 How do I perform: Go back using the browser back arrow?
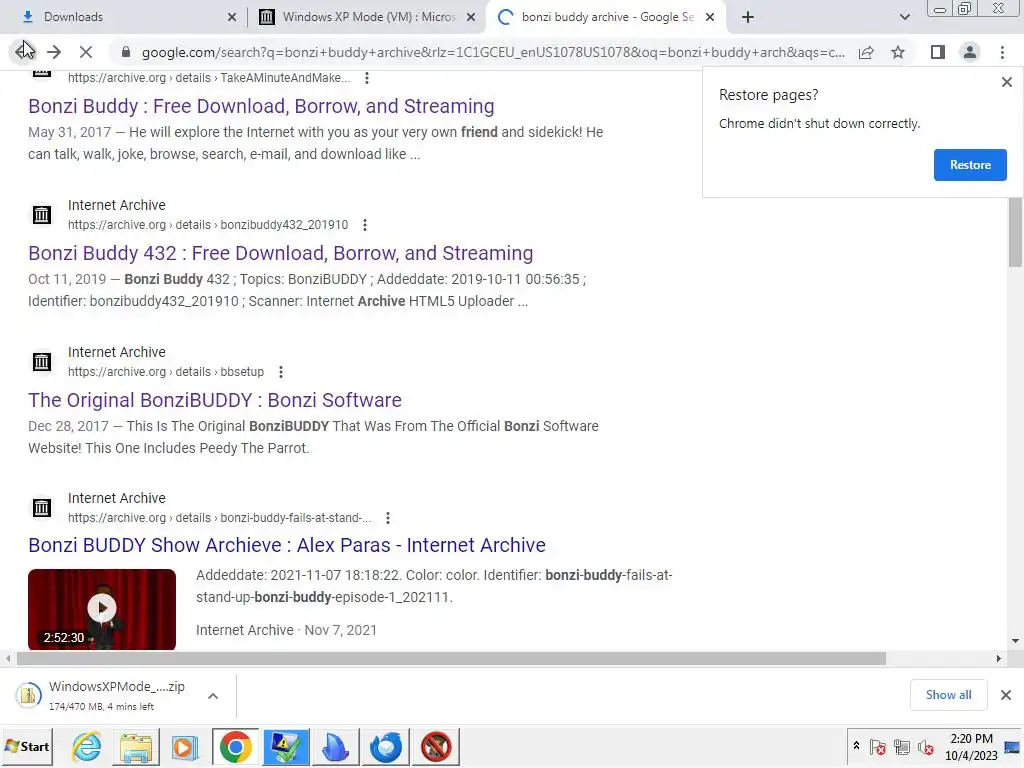[22, 52]
